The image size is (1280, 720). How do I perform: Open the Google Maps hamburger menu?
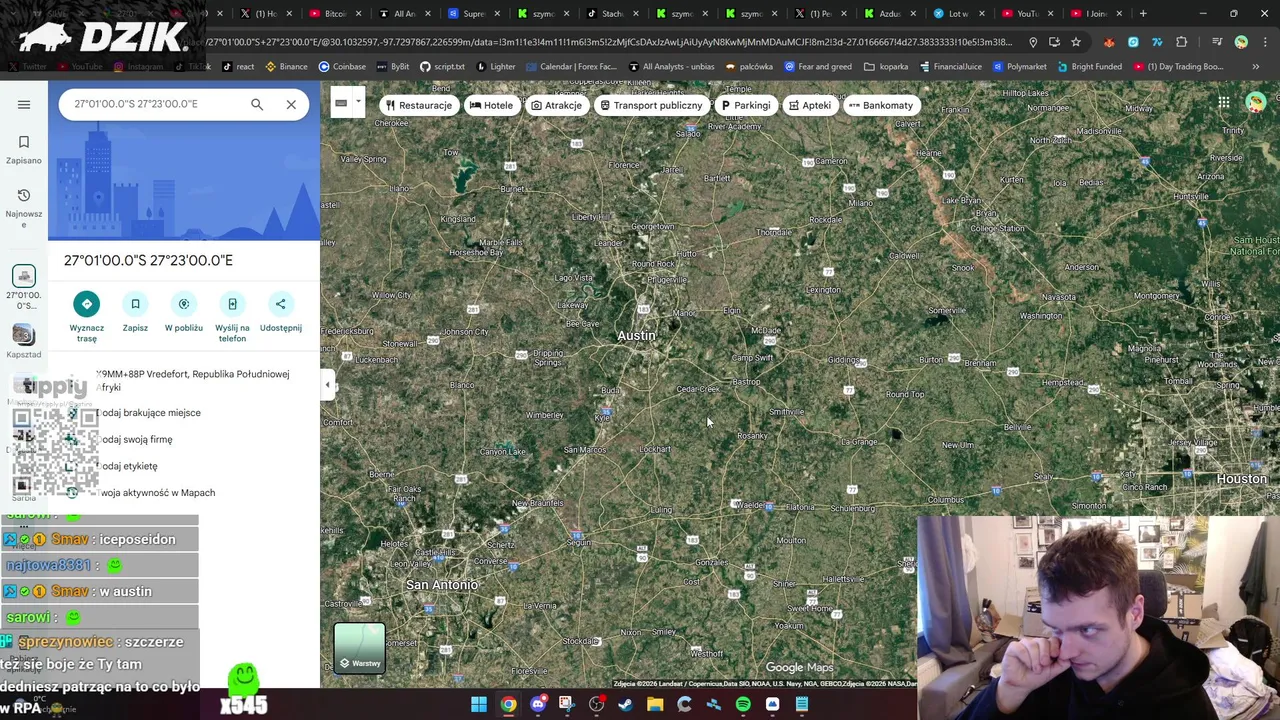tap(24, 104)
